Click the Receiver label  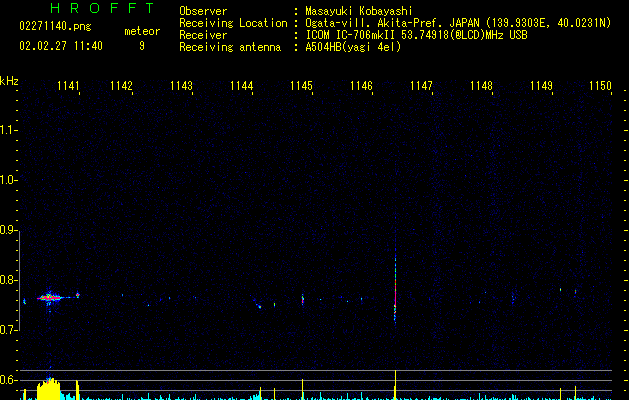pos(203,35)
